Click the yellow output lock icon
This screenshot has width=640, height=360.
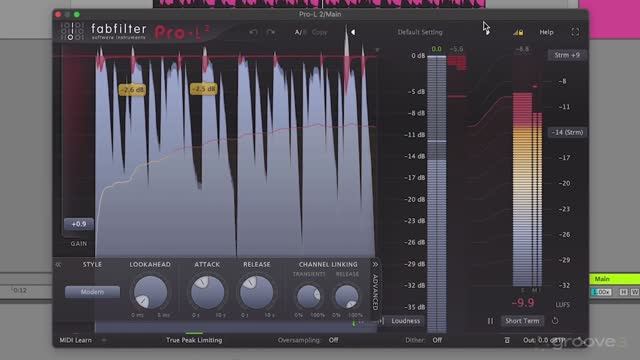(x=518, y=32)
